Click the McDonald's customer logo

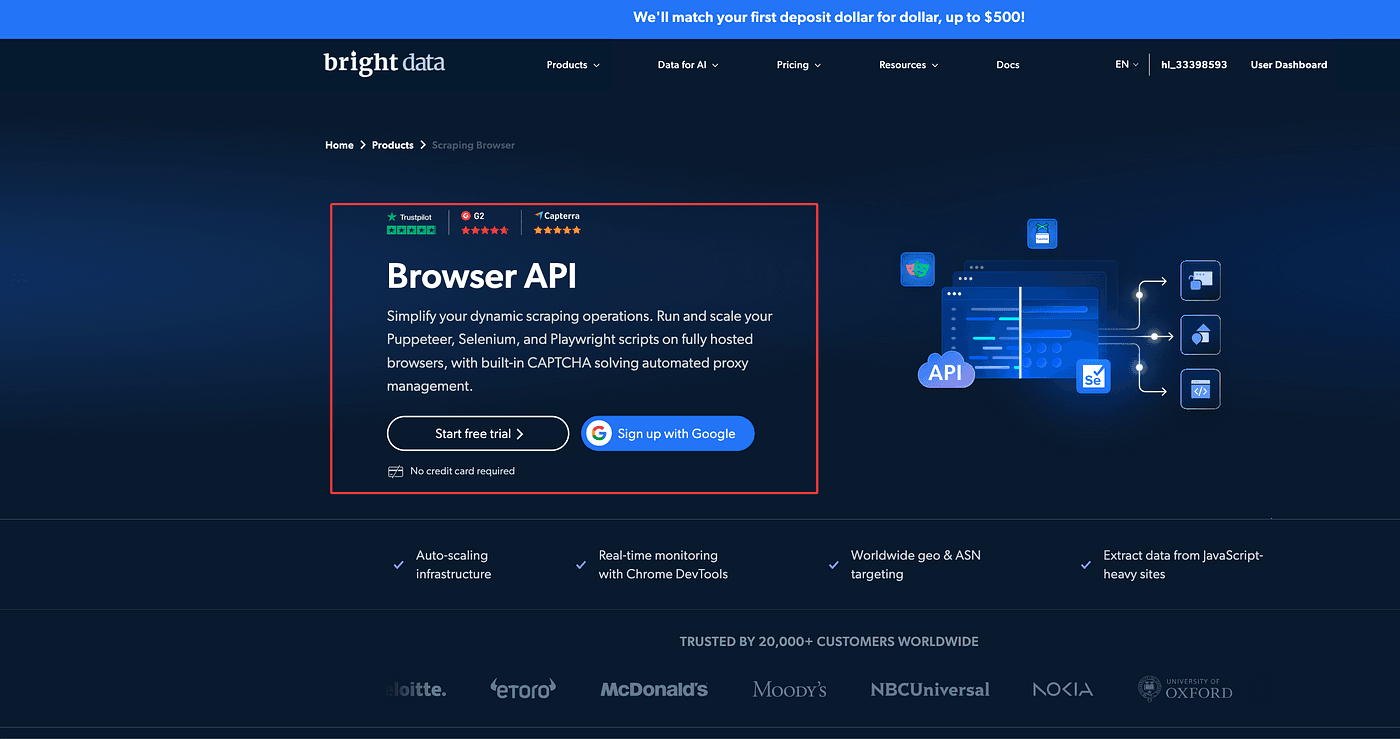click(654, 689)
